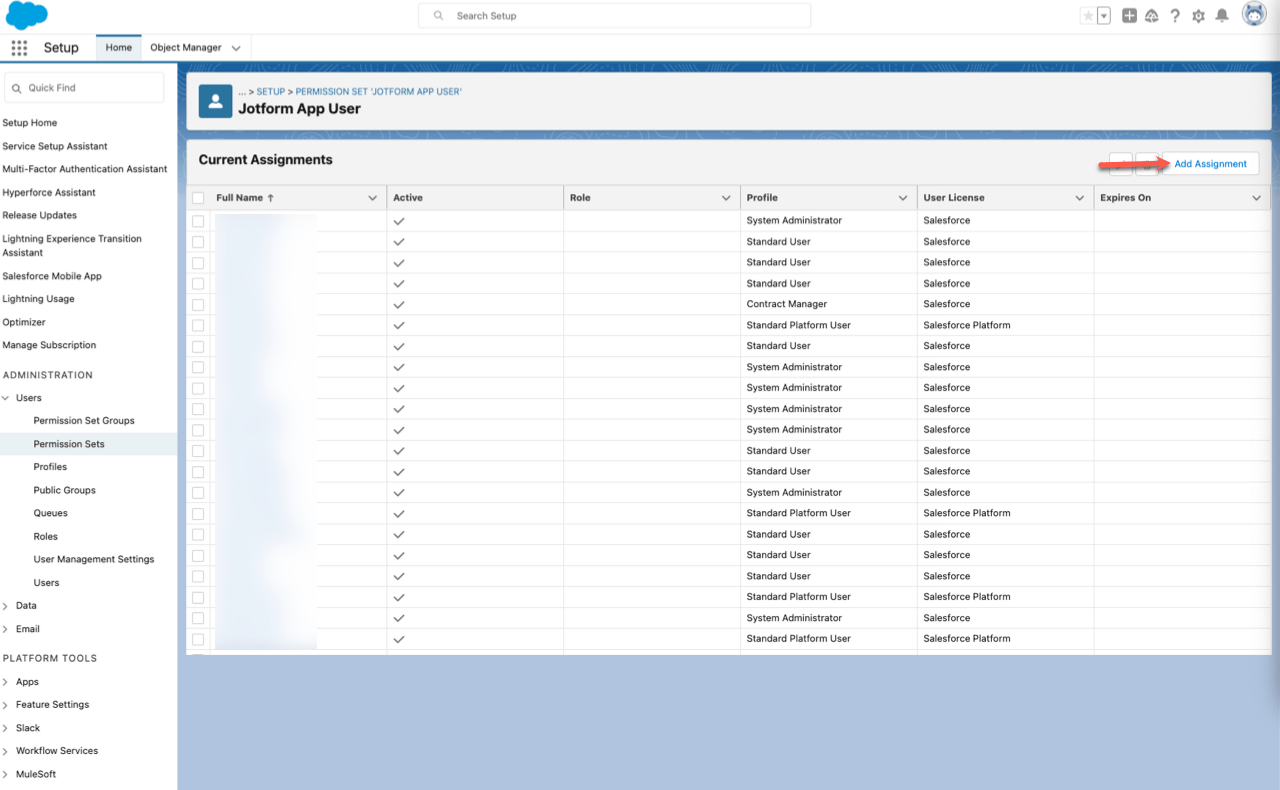Expand the Apps section
Image resolution: width=1280 pixels, height=790 pixels.
tap(6, 682)
